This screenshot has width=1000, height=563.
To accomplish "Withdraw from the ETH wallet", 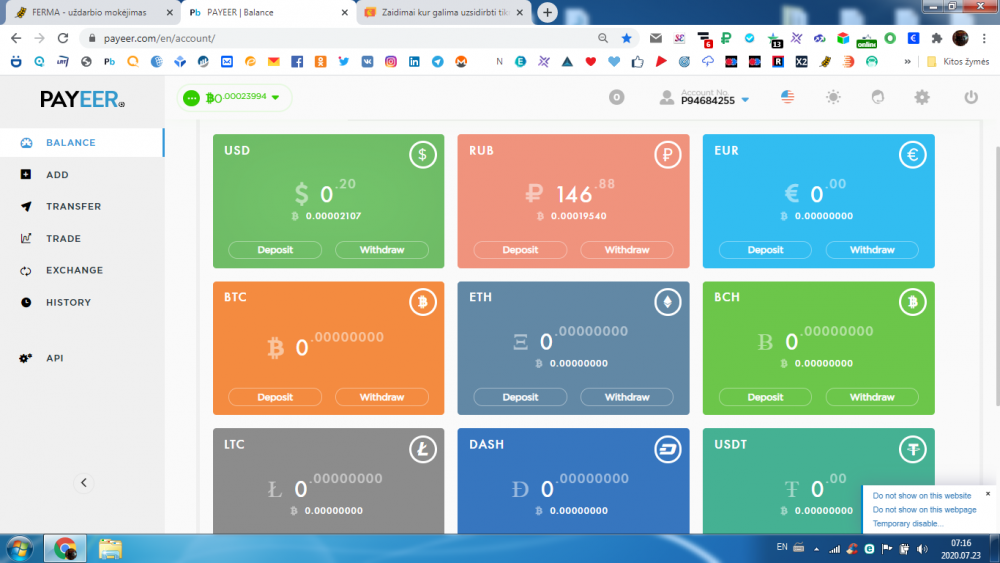I will coord(627,397).
